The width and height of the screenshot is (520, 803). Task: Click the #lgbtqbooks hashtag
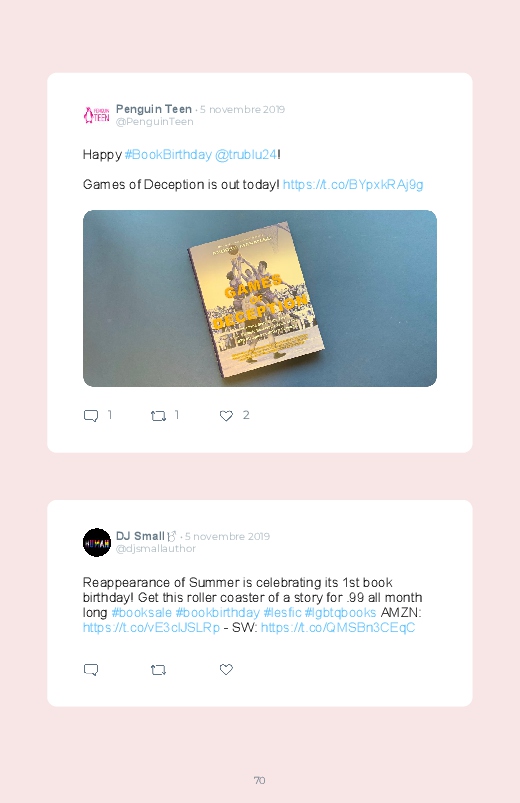pyautogui.click(x=341, y=612)
